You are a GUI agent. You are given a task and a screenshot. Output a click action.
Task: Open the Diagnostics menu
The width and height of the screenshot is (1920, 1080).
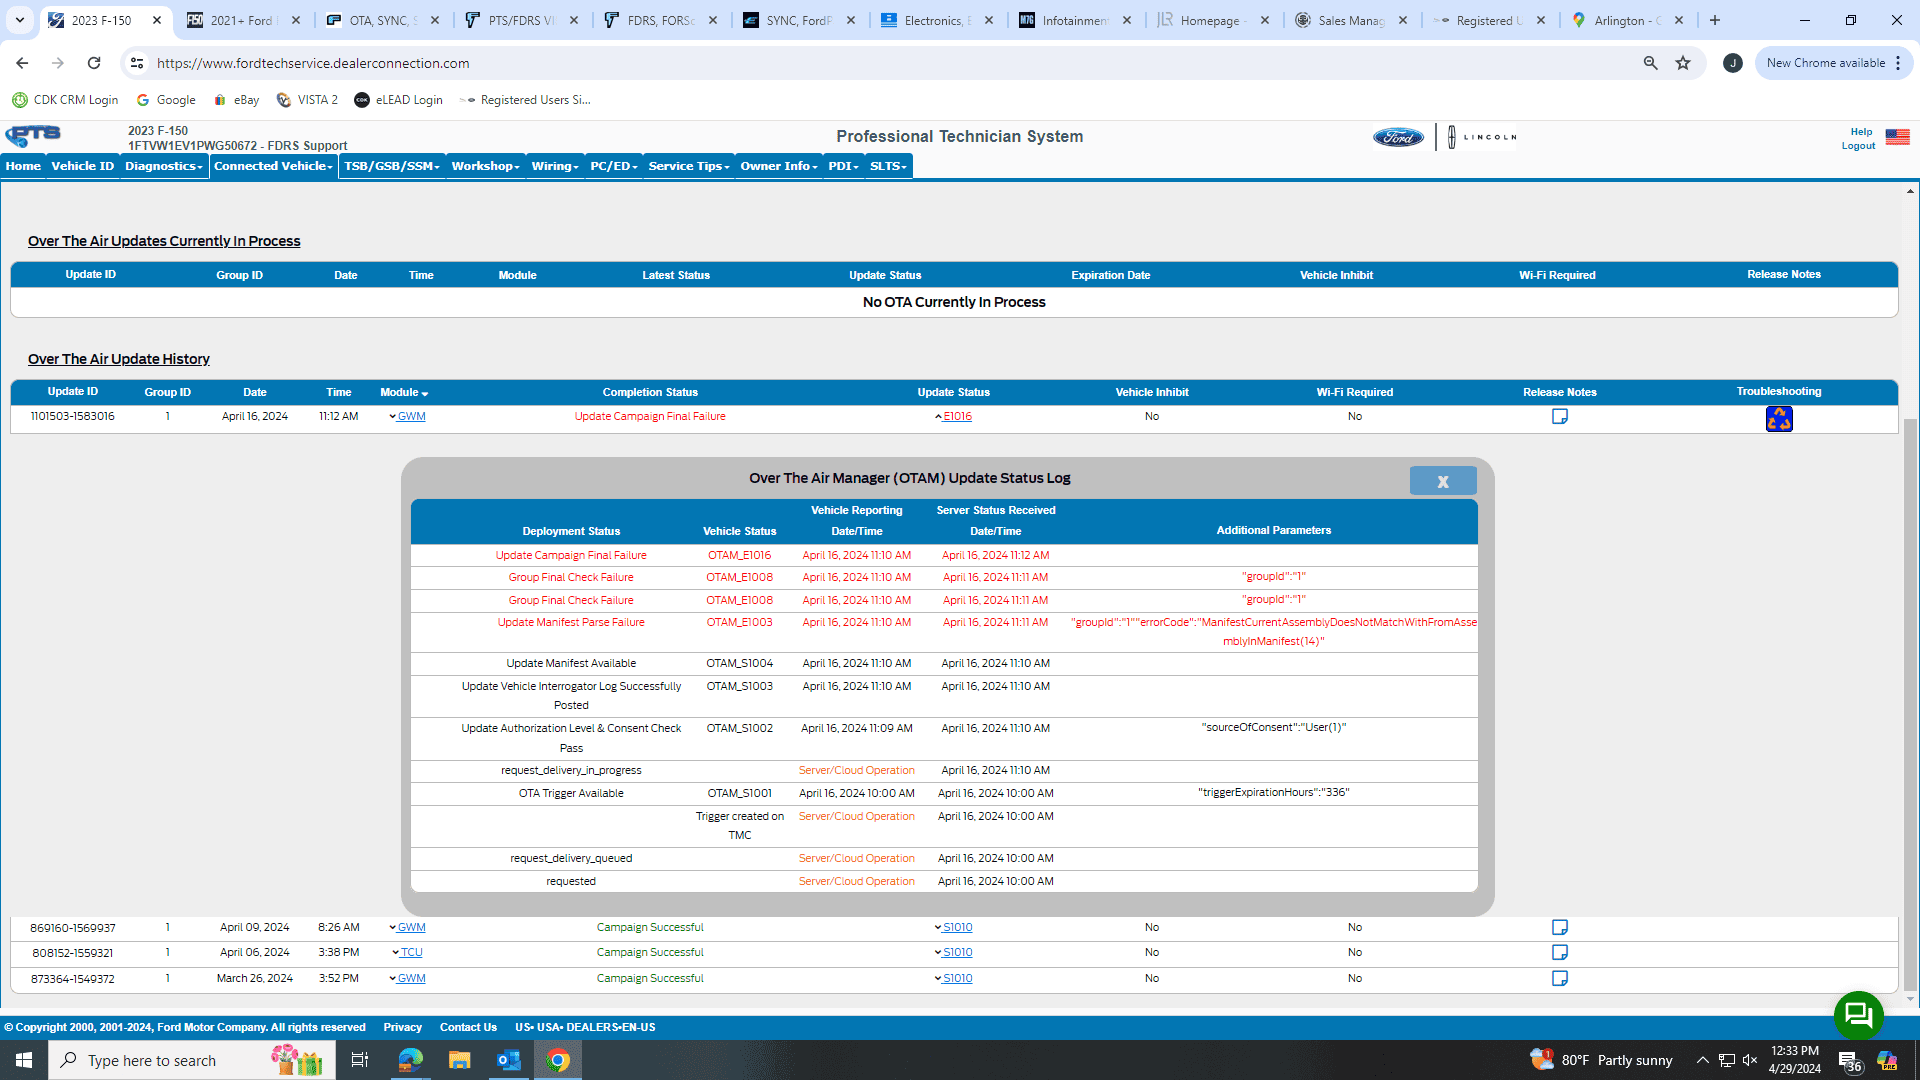pos(163,166)
